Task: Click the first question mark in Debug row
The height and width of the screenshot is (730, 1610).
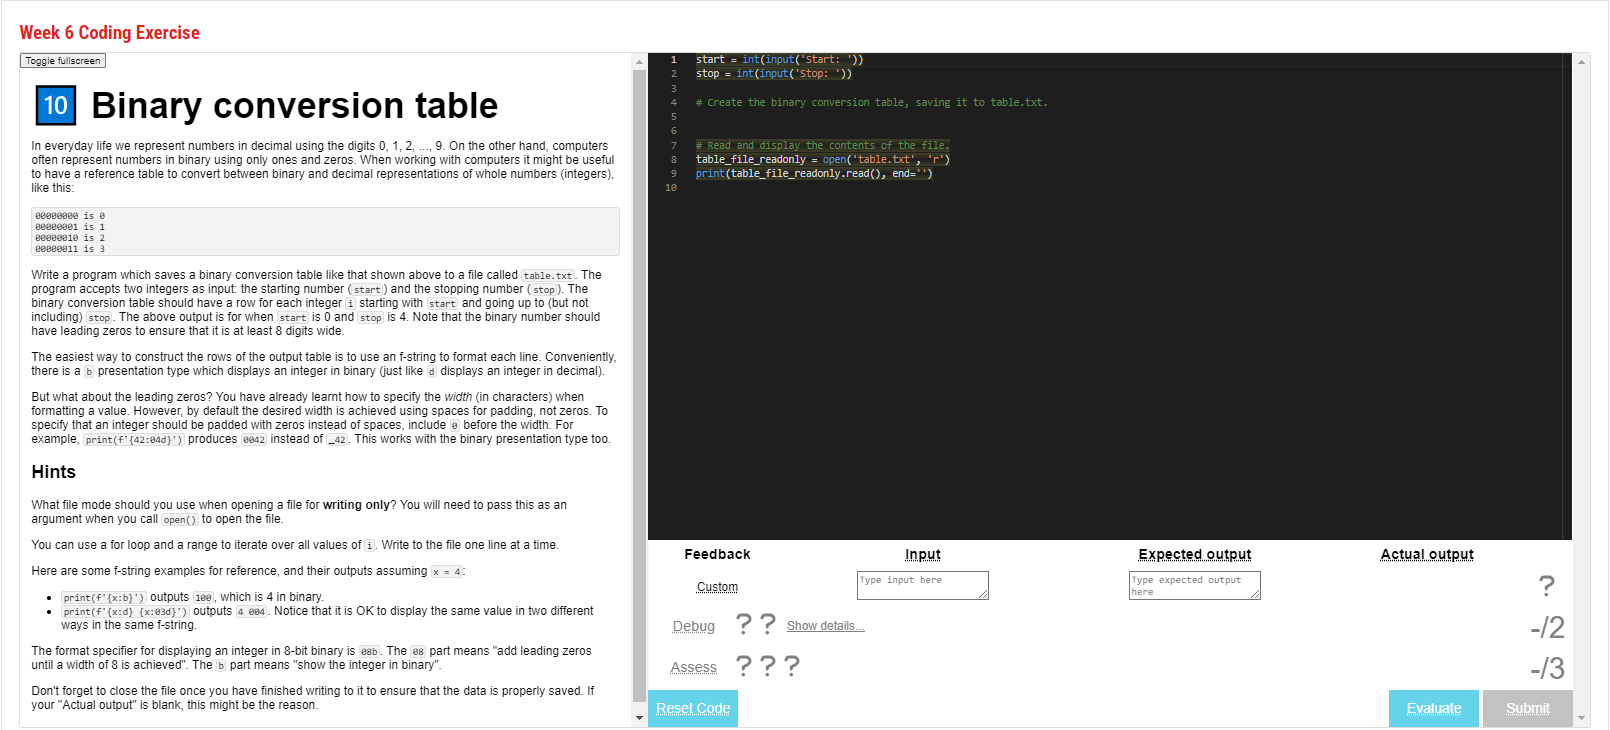Action: (x=744, y=625)
